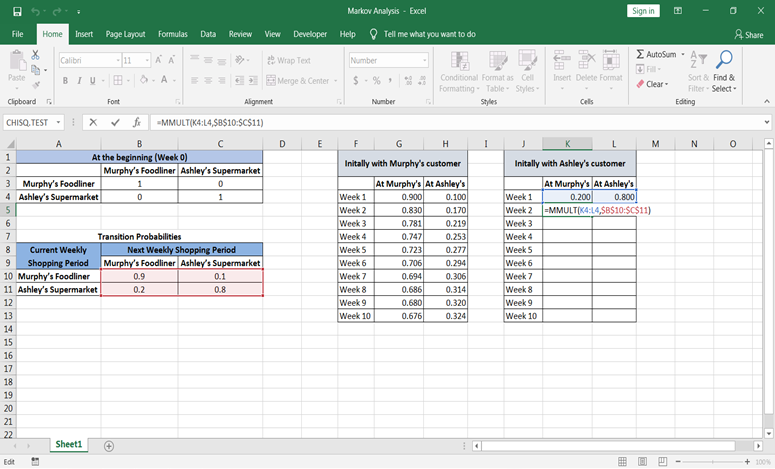Switch to the Formulas tab

pos(172,34)
